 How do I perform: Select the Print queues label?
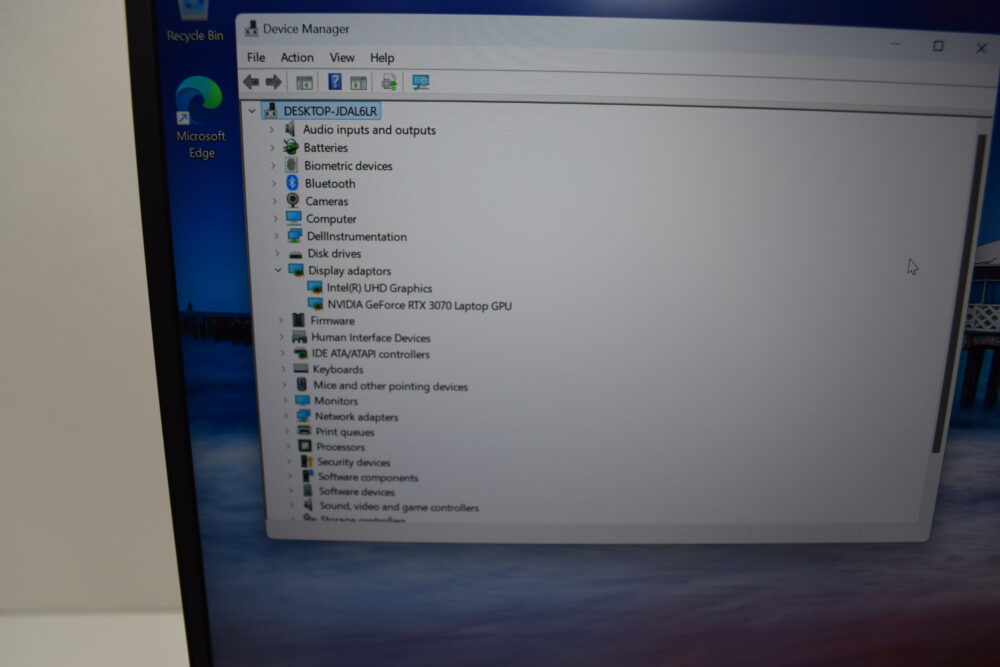(x=345, y=432)
